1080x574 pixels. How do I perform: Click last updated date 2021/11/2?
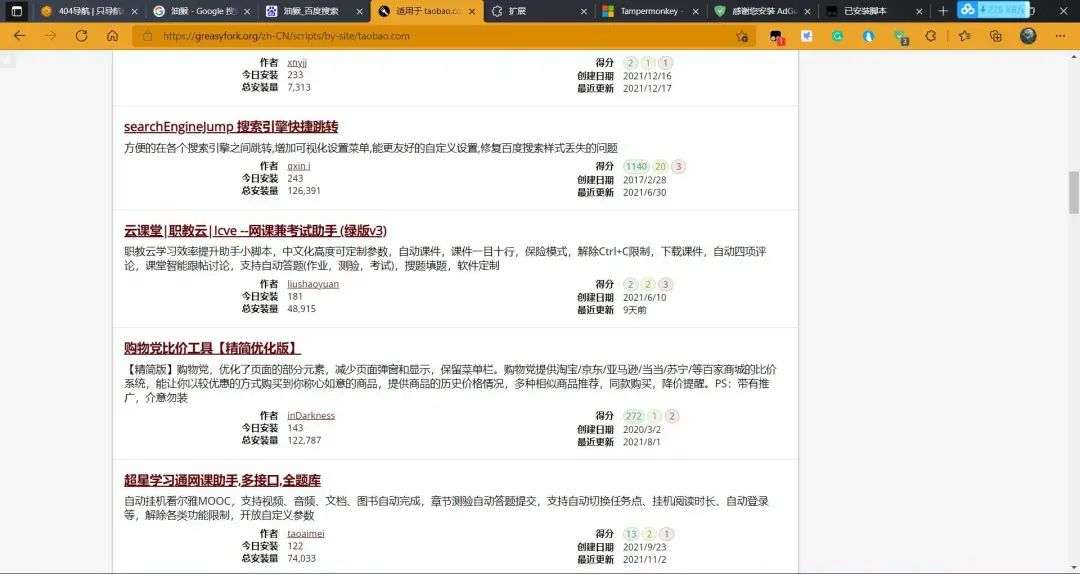(x=645, y=560)
